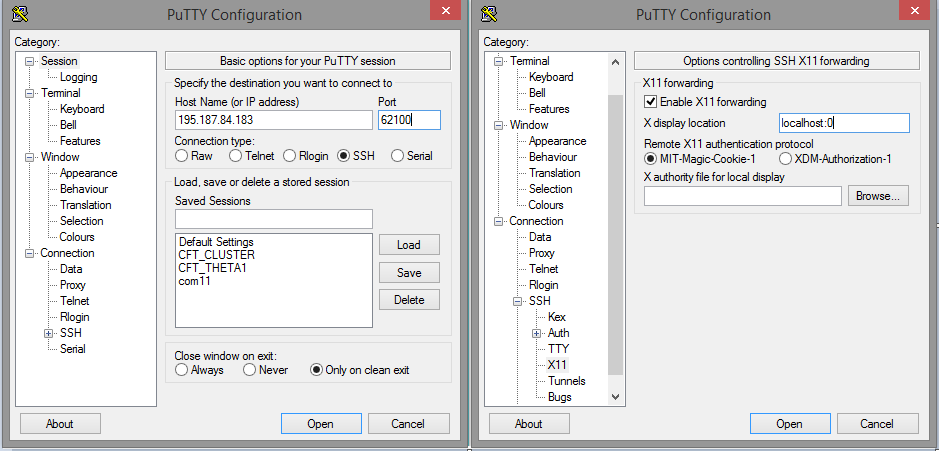The width and height of the screenshot is (939, 451).
Task: Select CFT_THETA1 saved session
Action: pos(213,268)
